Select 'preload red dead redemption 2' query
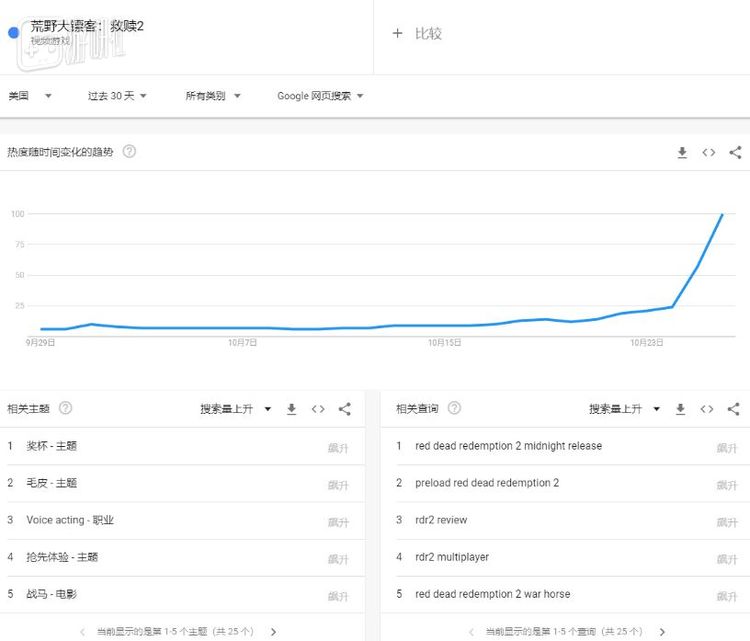This screenshot has width=750, height=641. (487, 483)
